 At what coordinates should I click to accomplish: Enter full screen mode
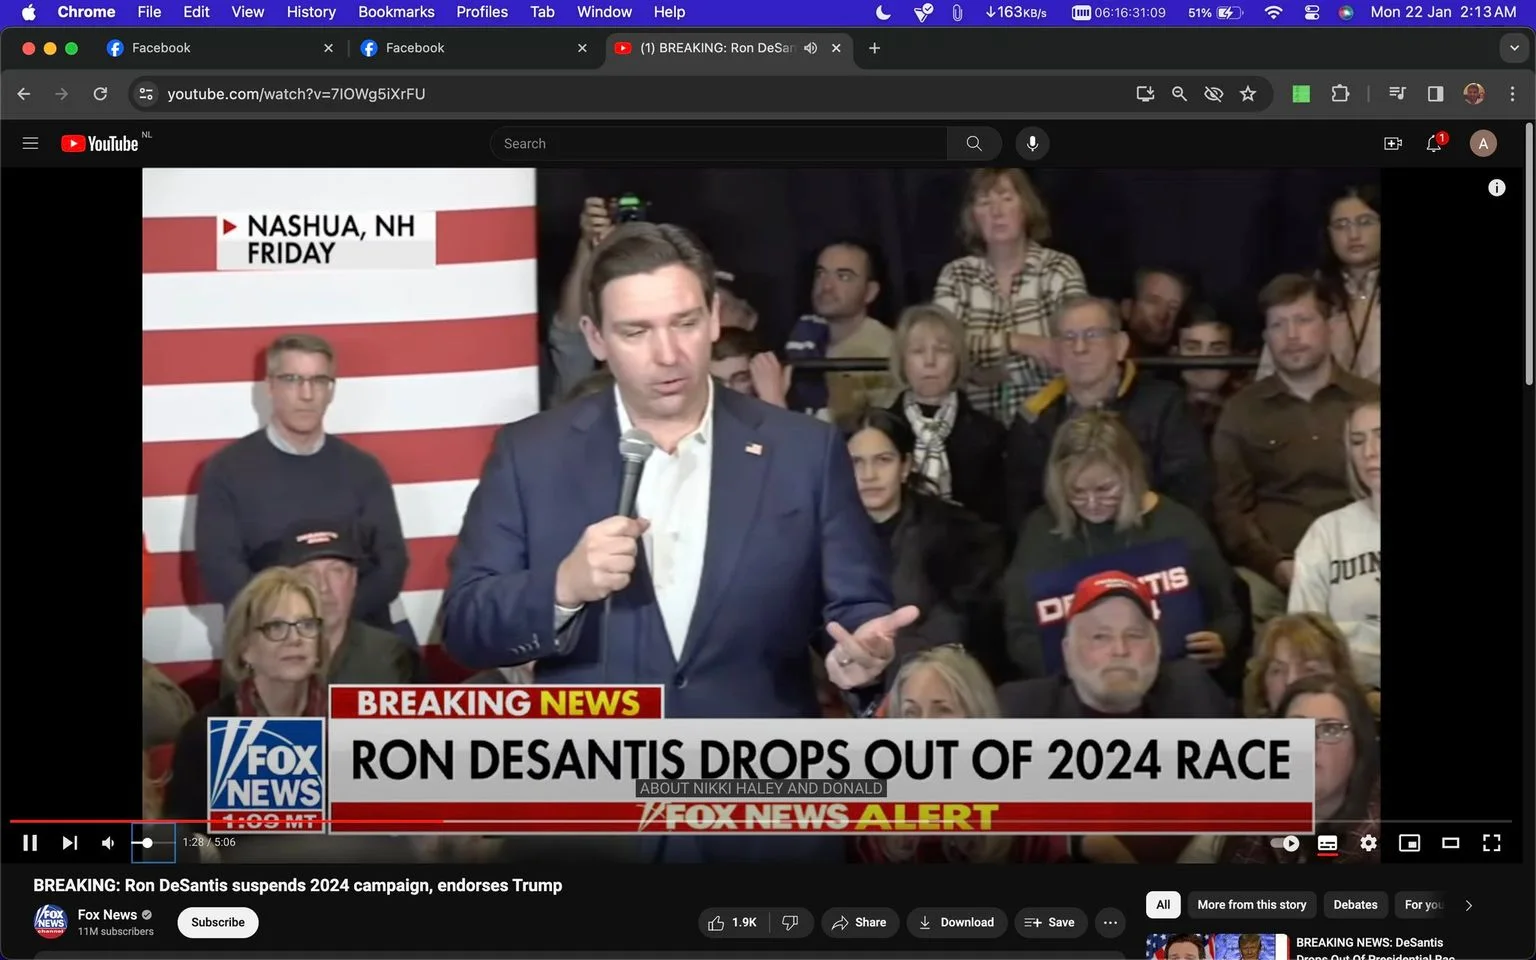(1491, 843)
